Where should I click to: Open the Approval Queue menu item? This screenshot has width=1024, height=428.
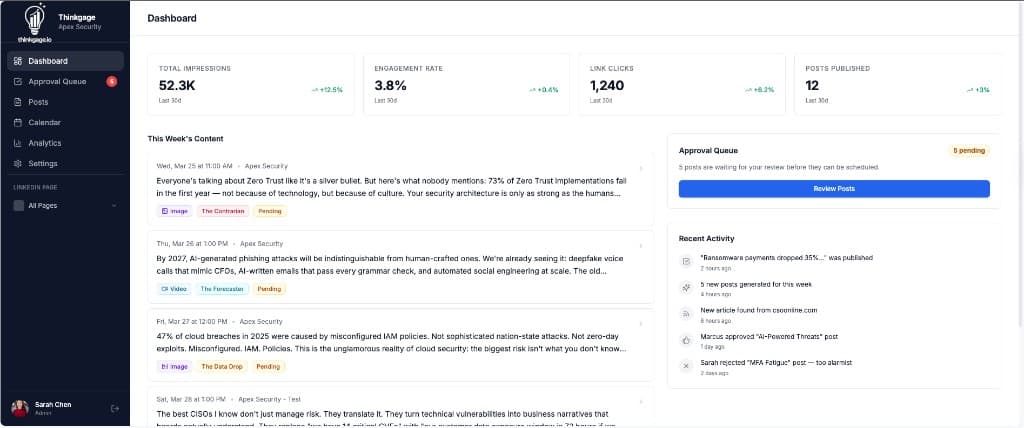coord(65,82)
